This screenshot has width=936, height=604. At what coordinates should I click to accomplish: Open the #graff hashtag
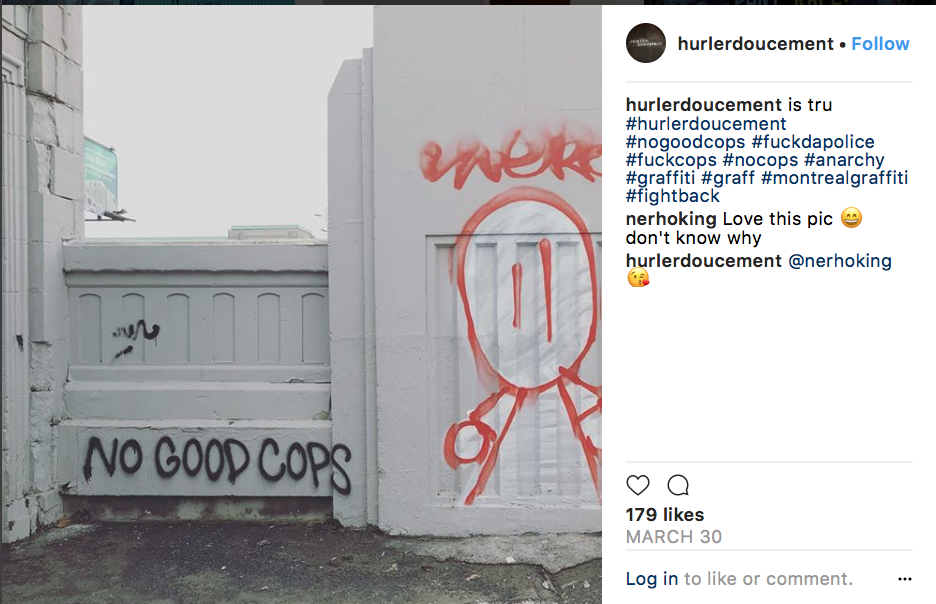click(x=728, y=178)
